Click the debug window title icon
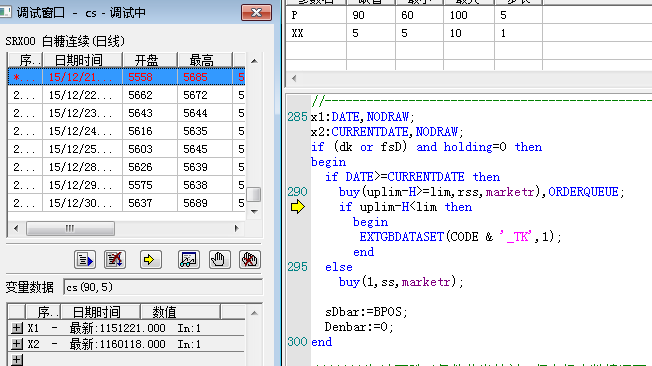This screenshot has width=652, height=366. [5, 12]
